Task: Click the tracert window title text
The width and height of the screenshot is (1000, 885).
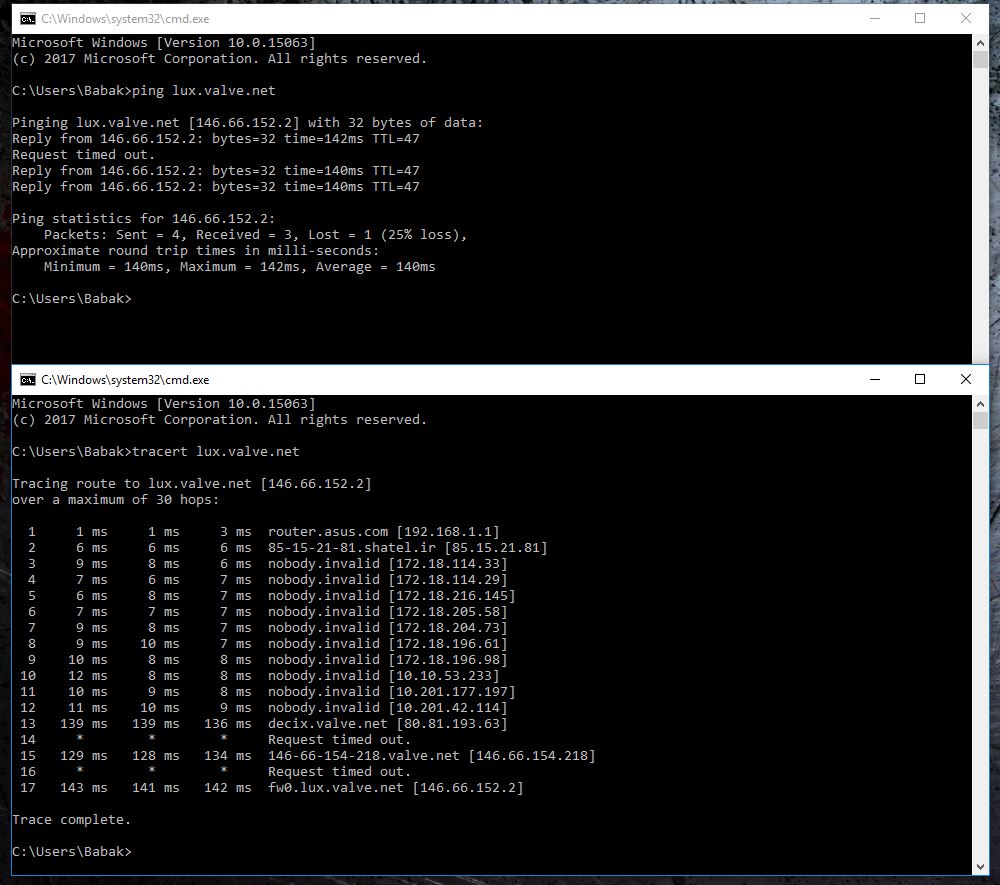Action: (125, 380)
